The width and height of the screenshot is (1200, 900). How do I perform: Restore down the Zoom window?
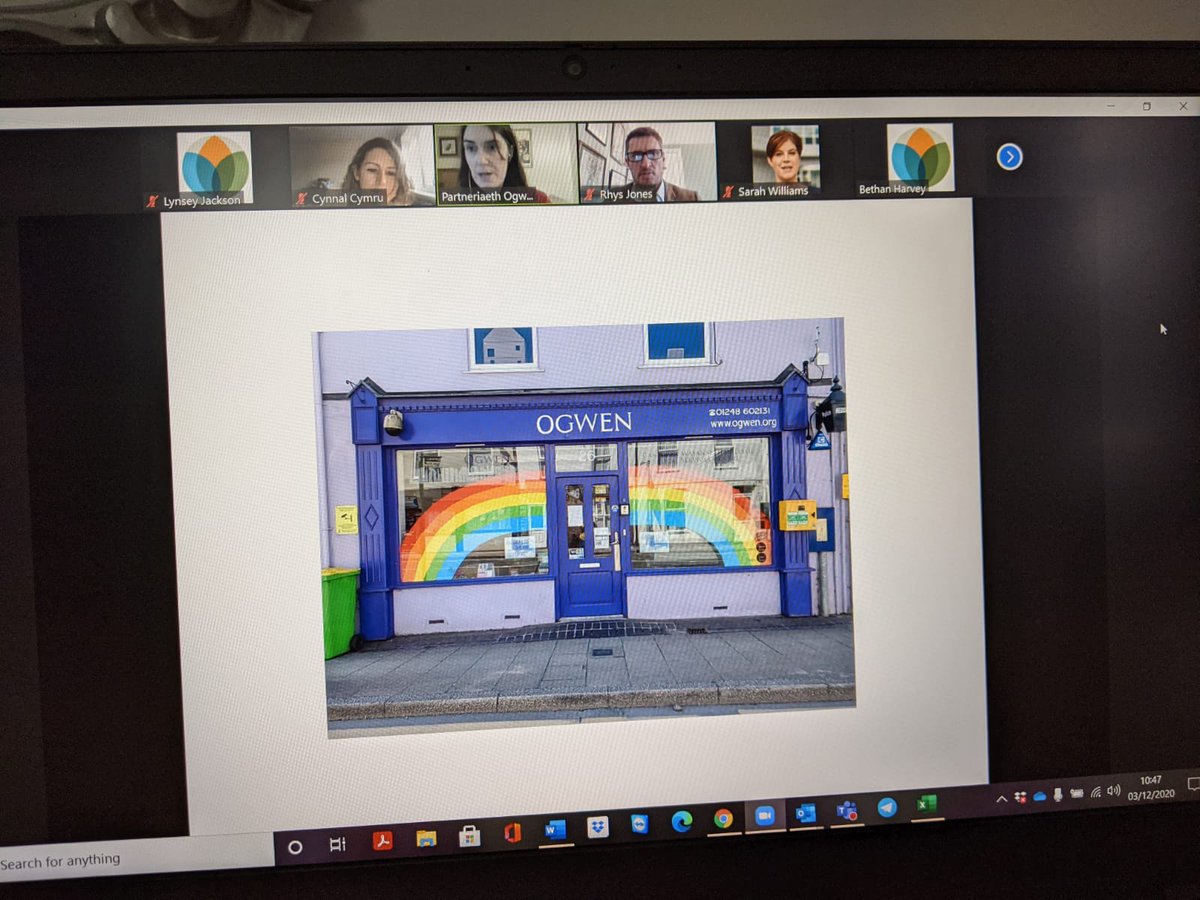(x=1146, y=105)
